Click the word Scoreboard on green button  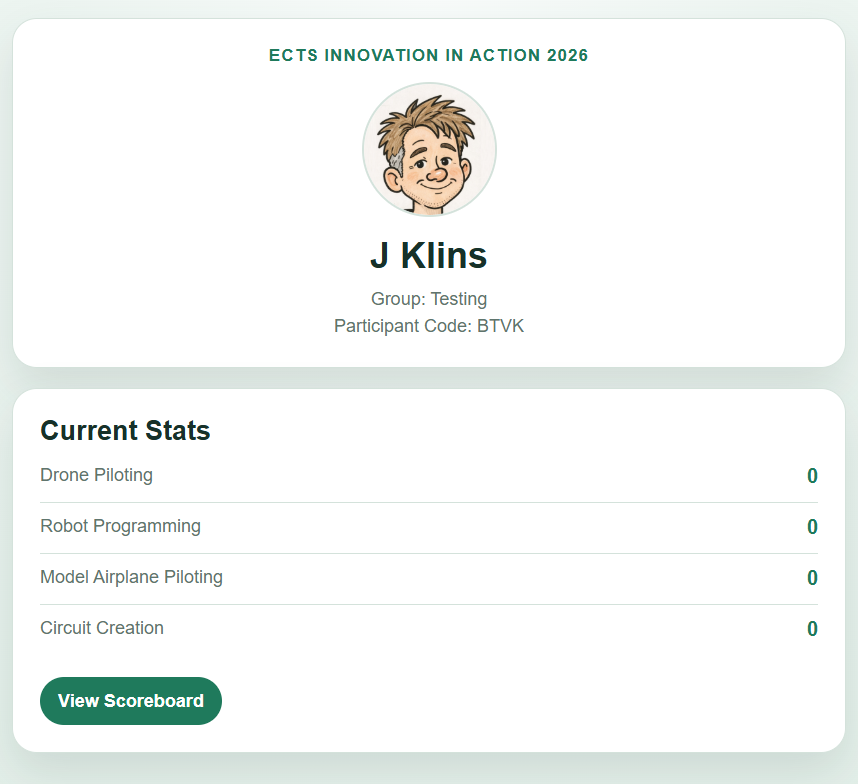154,701
